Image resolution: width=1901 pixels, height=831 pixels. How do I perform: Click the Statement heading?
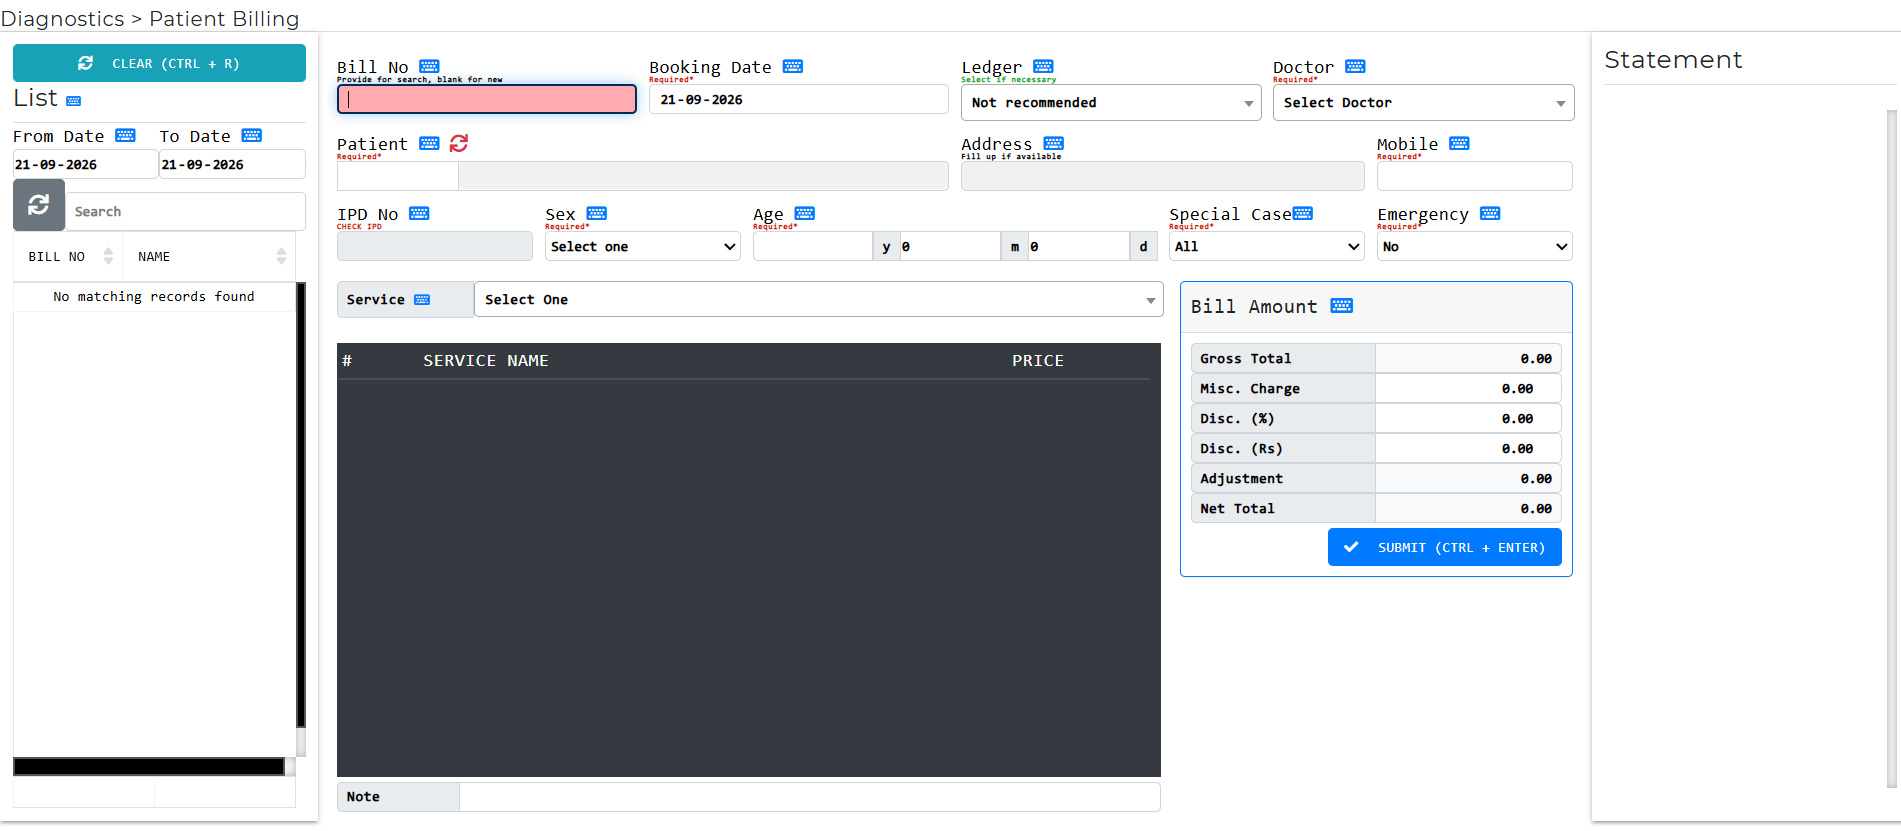click(1673, 60)
